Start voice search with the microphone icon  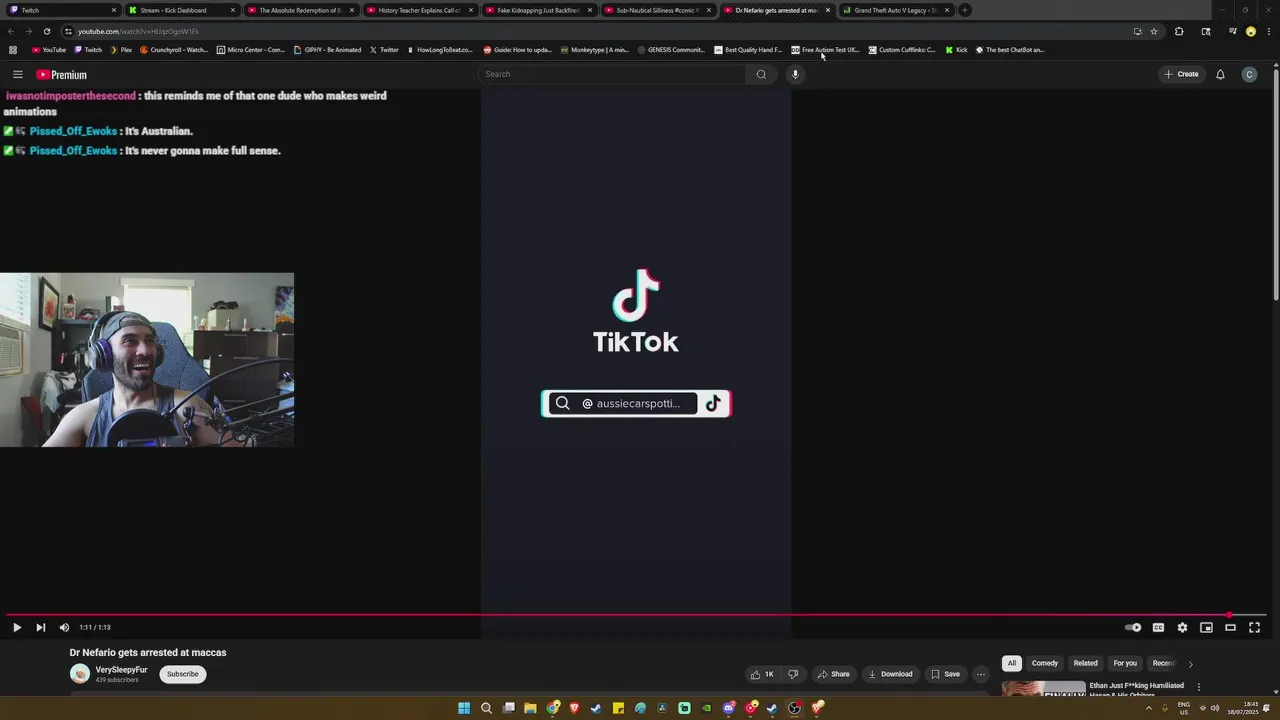coord(796,74)
